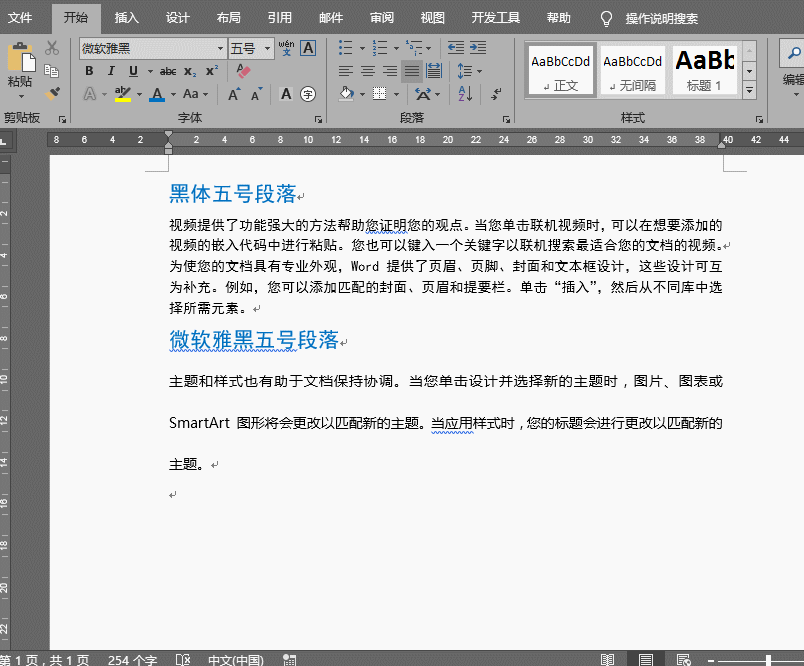Apply the 标题 1 style
The image size is (804, 666).
[704, 70]
